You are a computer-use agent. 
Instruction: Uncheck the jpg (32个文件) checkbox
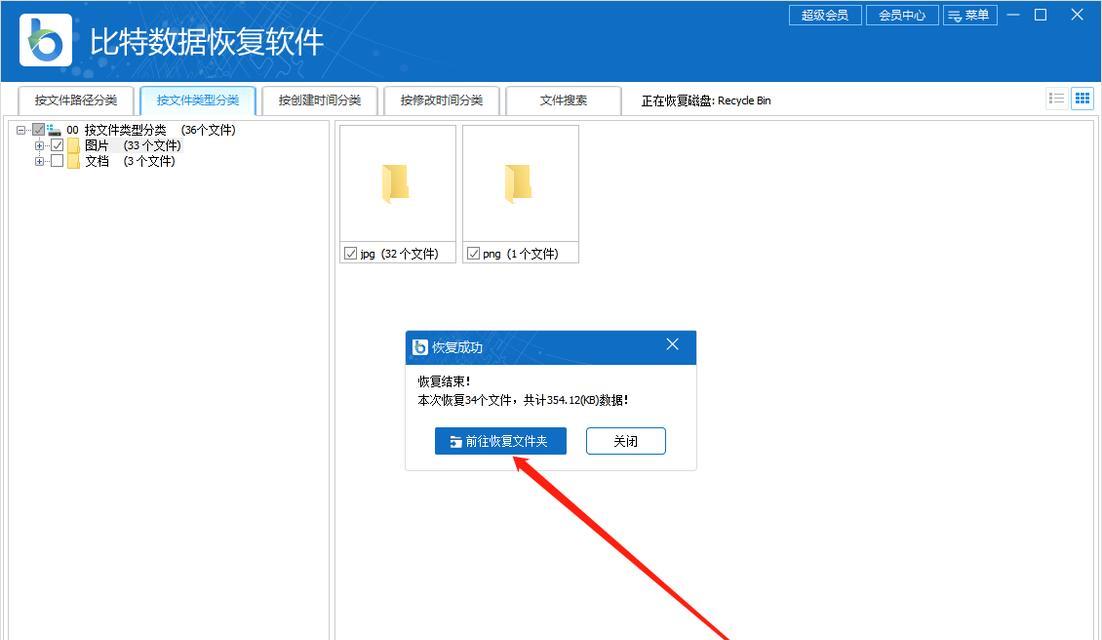[351, 254]
